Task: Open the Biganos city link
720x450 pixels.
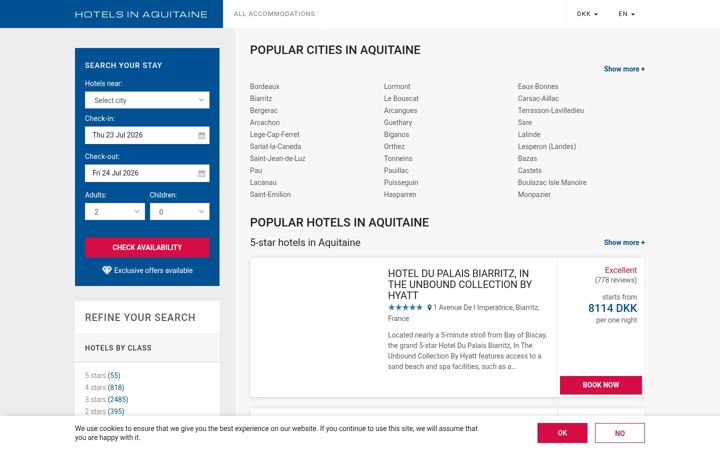Action: click(396, 135)
